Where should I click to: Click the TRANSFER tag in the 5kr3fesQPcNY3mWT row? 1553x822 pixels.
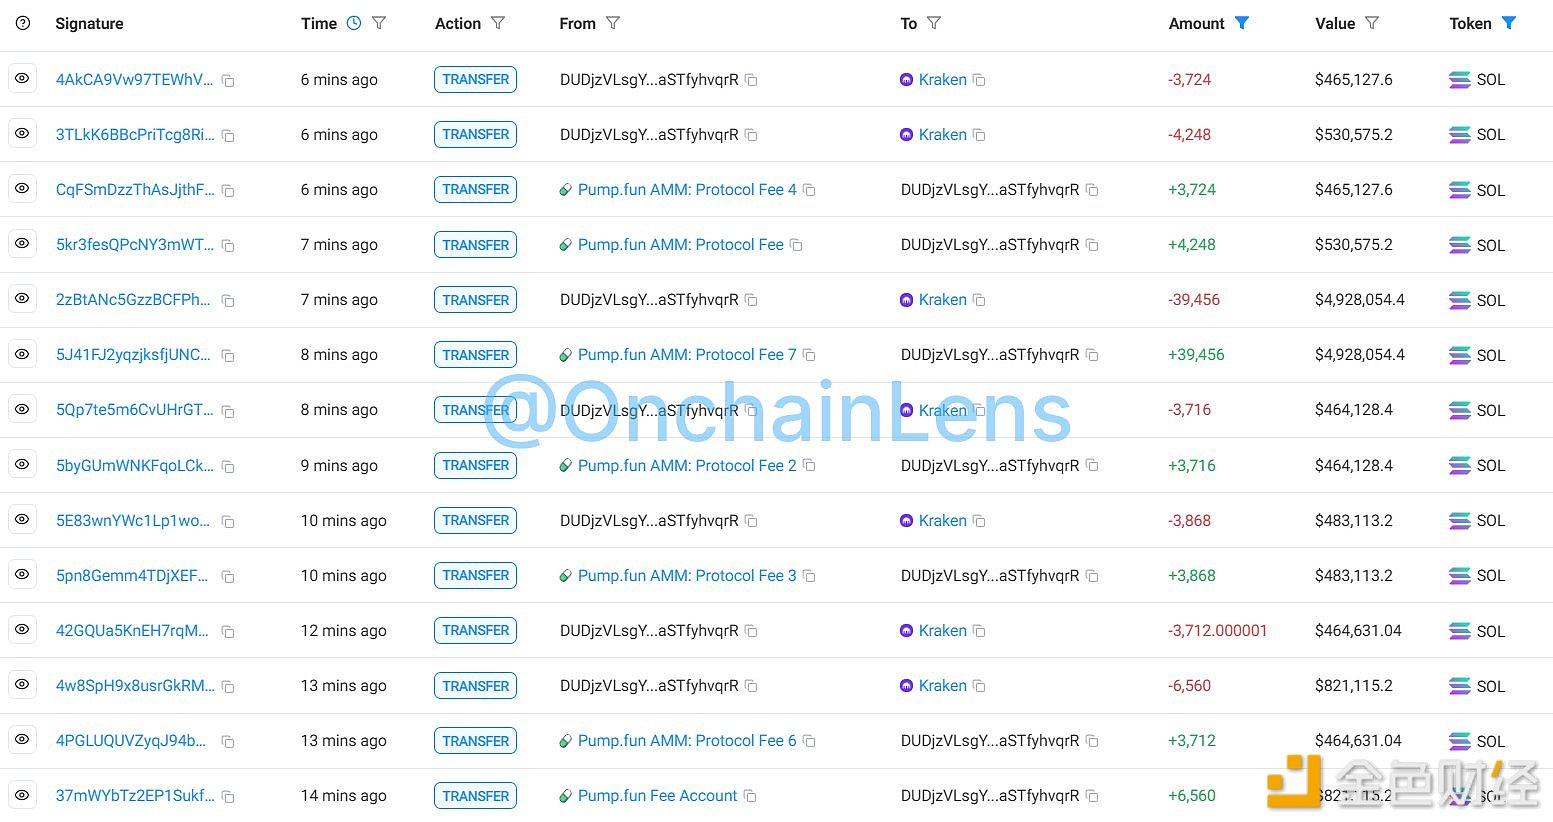coord(475,245)
